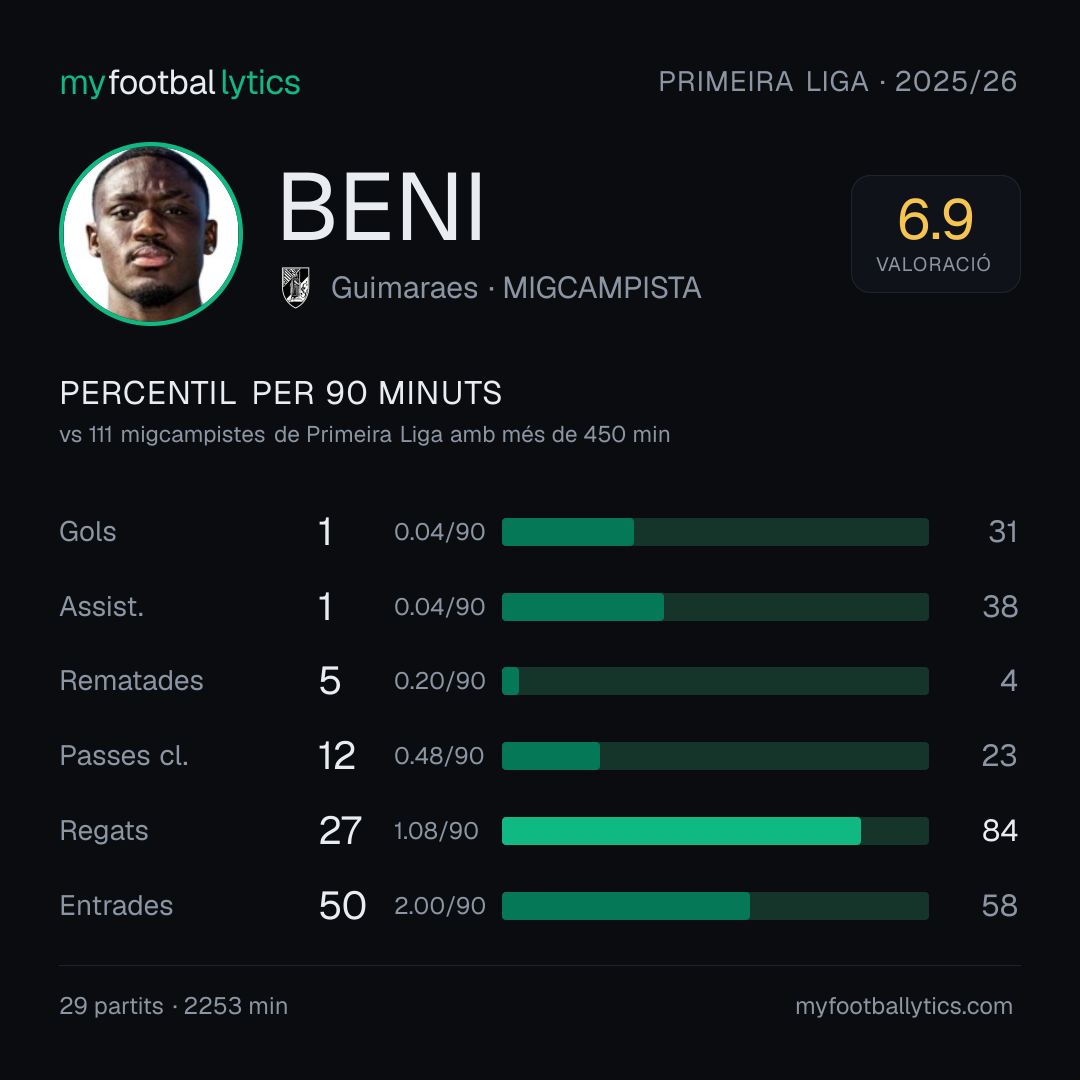
Task: Click the bright green Regats bar
Action: (681, 831)
